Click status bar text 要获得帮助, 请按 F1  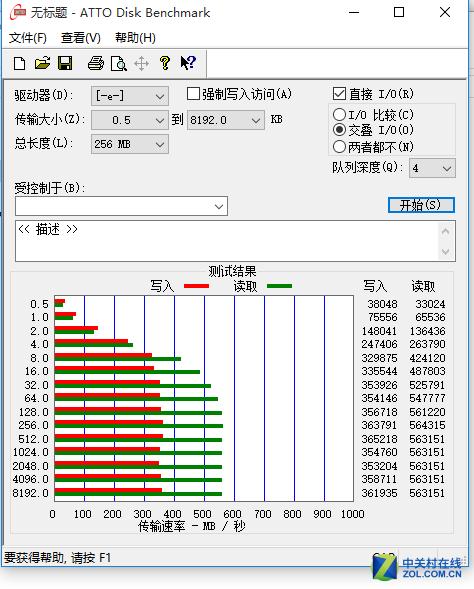pyautogui.click(x=57, y=558)
